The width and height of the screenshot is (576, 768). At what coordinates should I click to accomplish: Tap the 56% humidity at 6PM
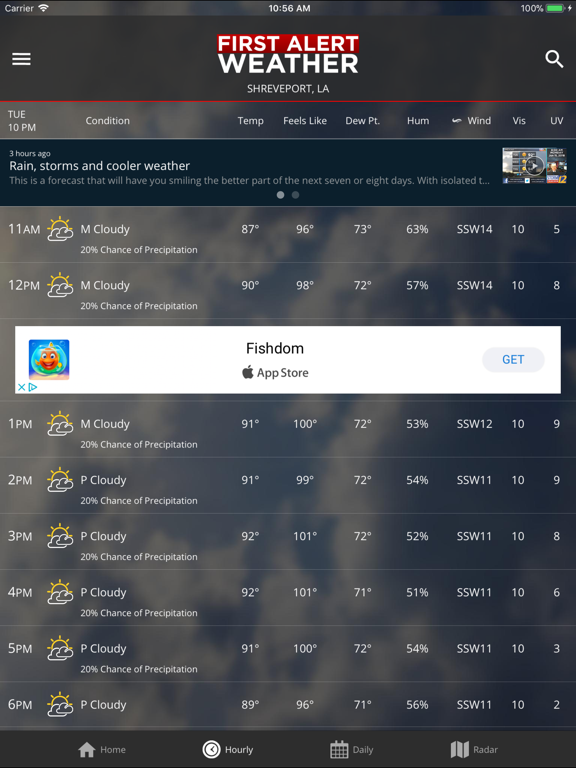click(x=417, y=704)
